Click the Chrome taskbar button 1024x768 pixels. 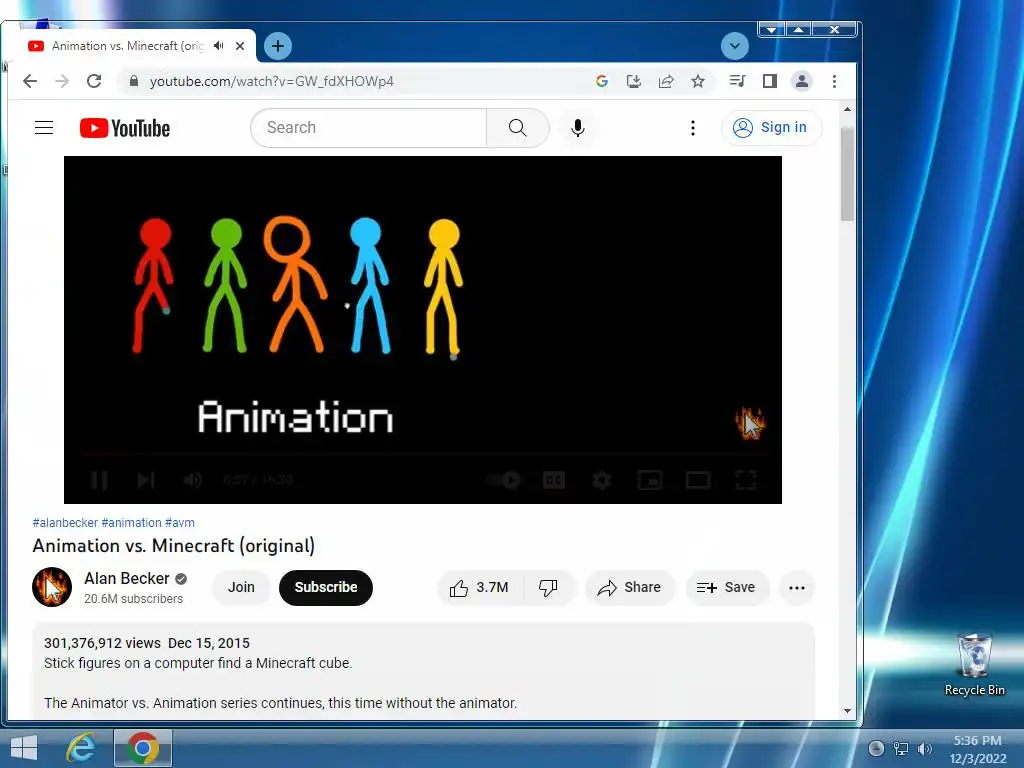tap(143, 748)
